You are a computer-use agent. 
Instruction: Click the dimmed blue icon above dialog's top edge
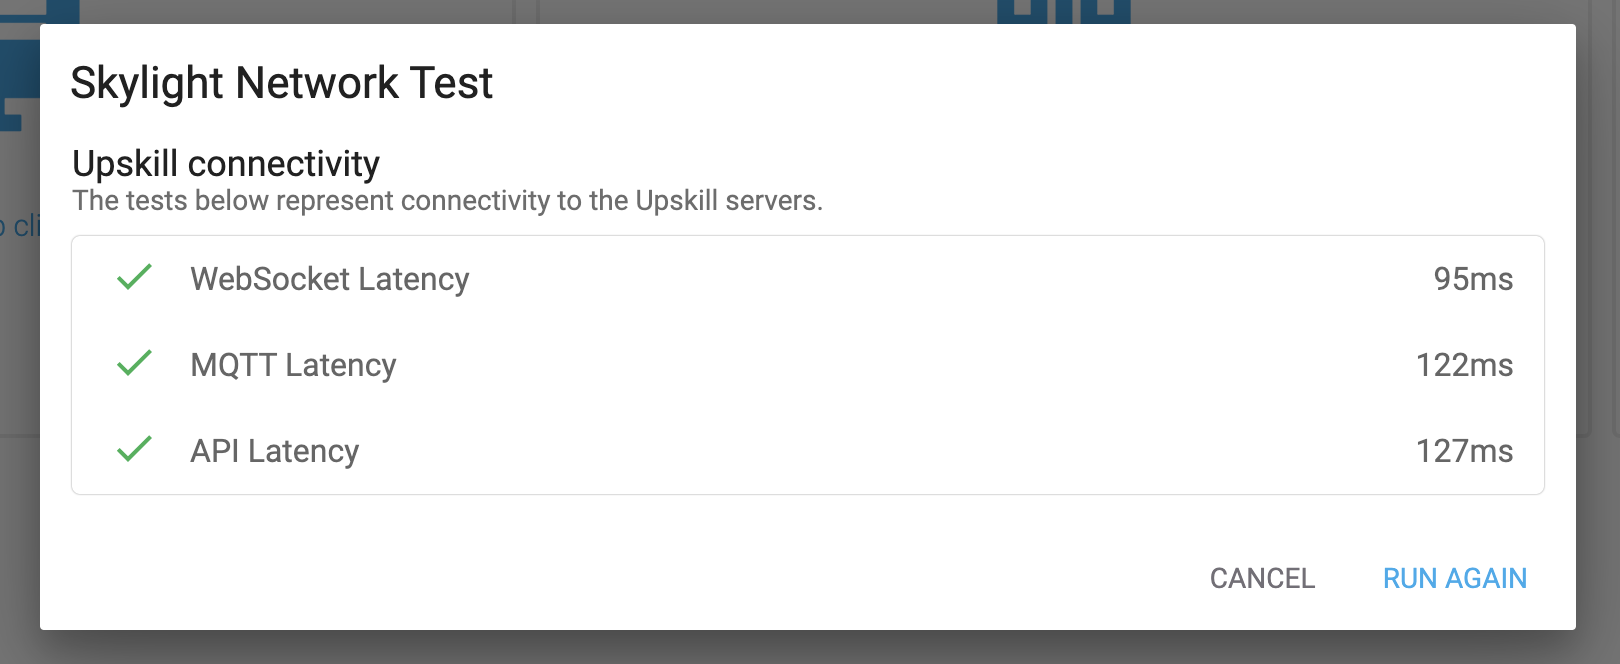coord(1064,11)
